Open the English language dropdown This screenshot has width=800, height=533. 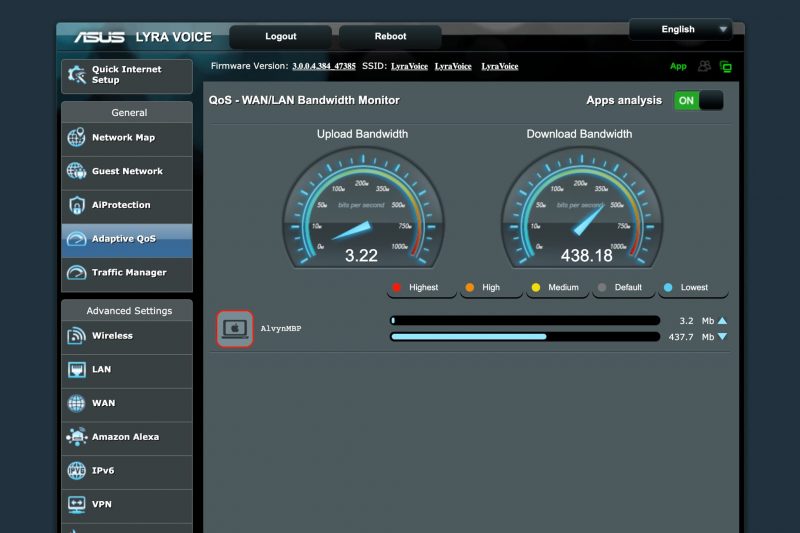pyautogui.click(x=681, y=30)
